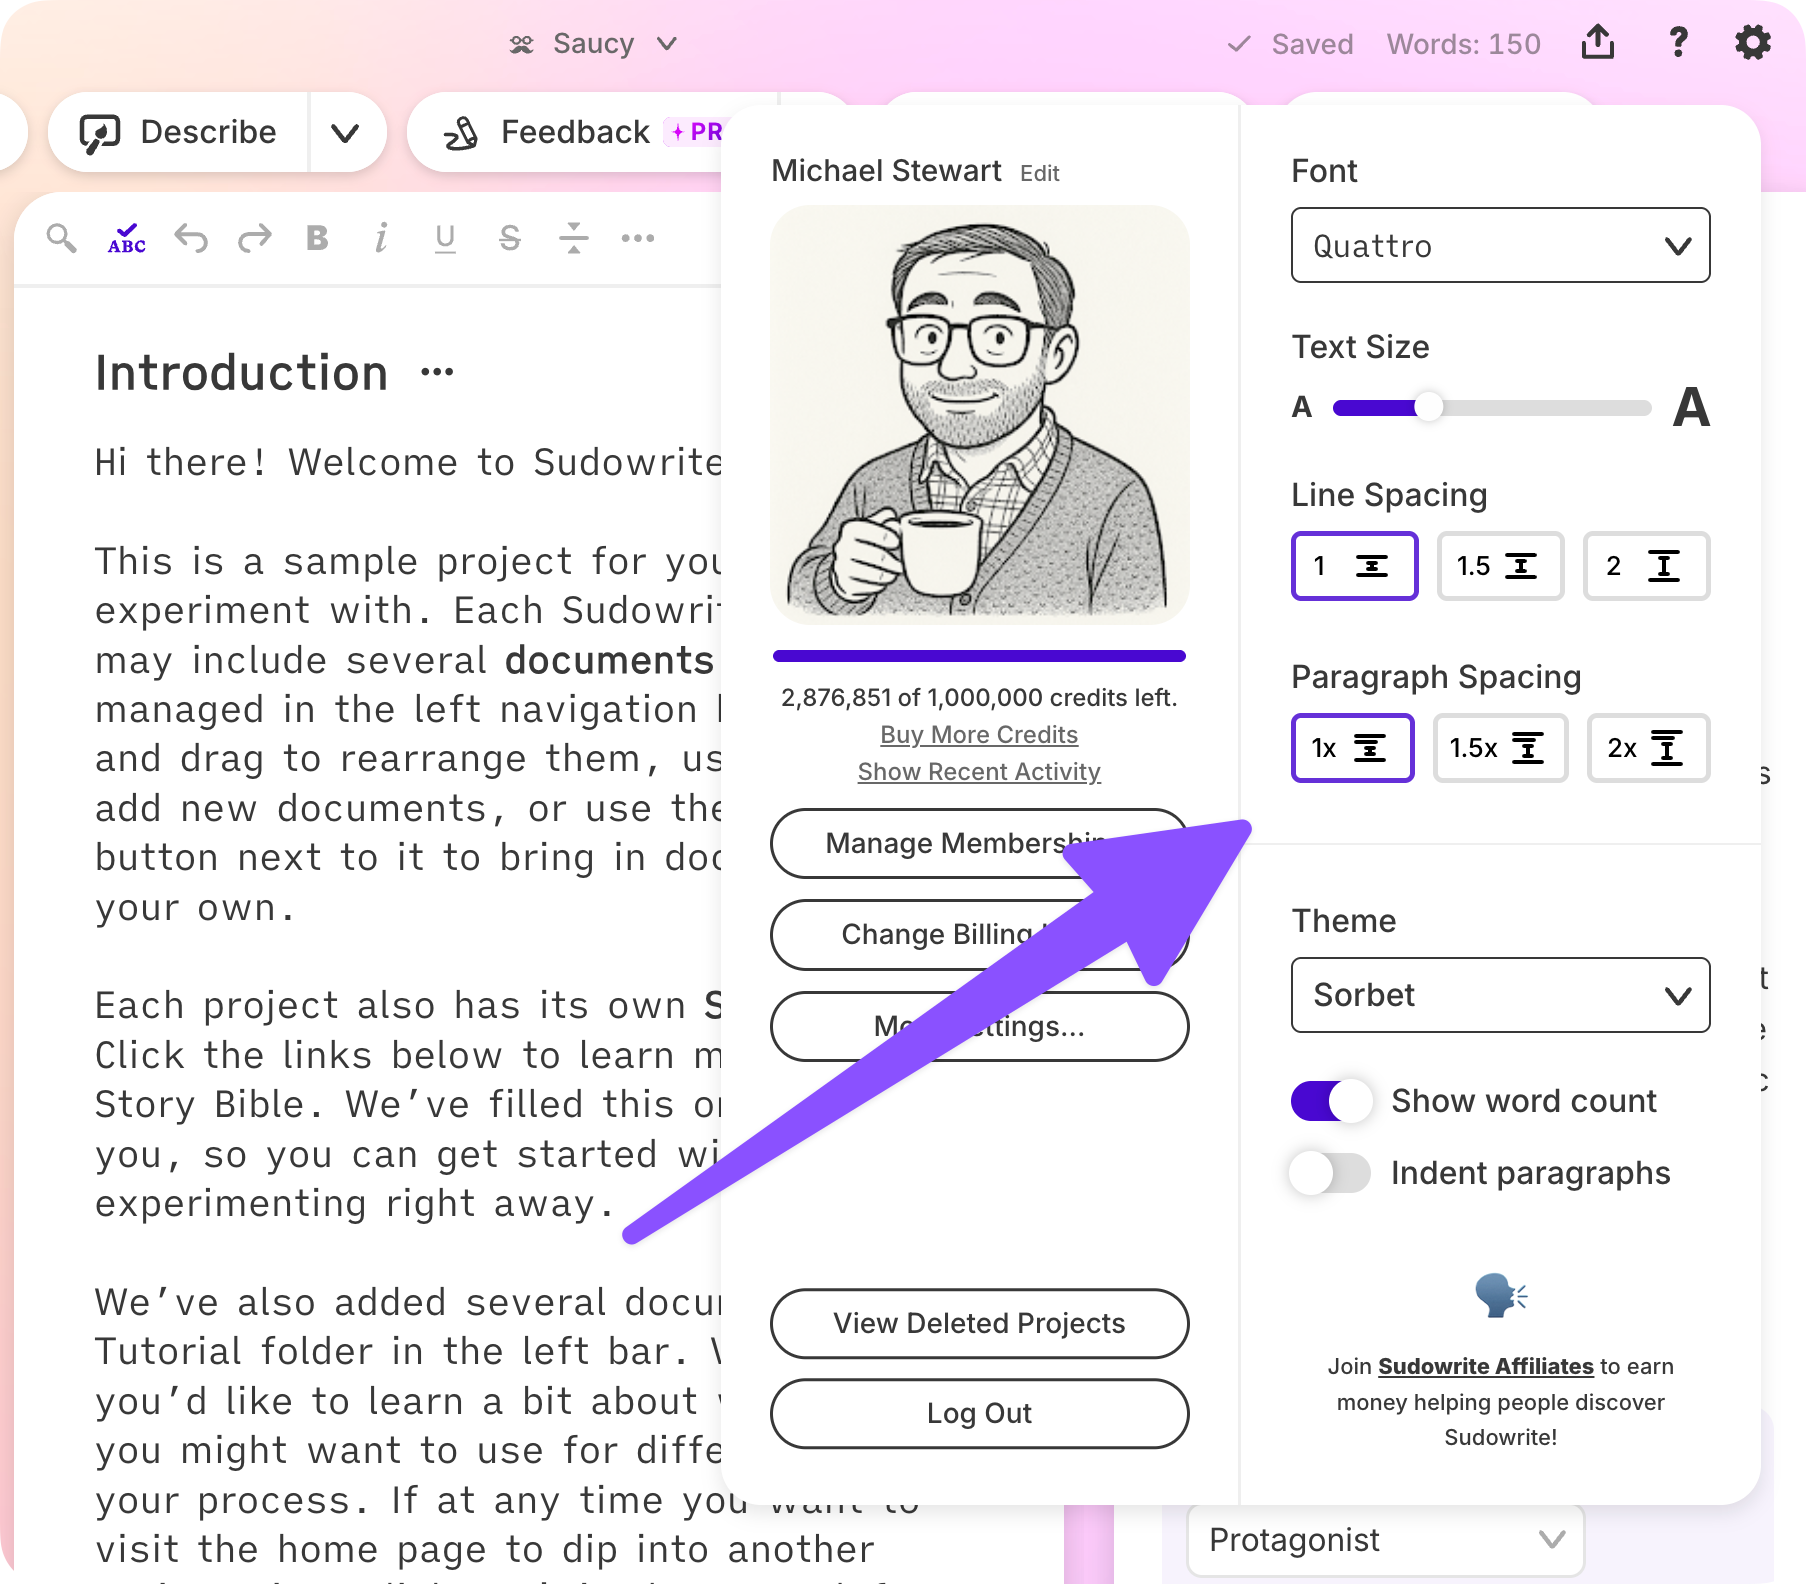Click the Introduction heading
Screen dimensions: 1806x1584
click(241, 373)
